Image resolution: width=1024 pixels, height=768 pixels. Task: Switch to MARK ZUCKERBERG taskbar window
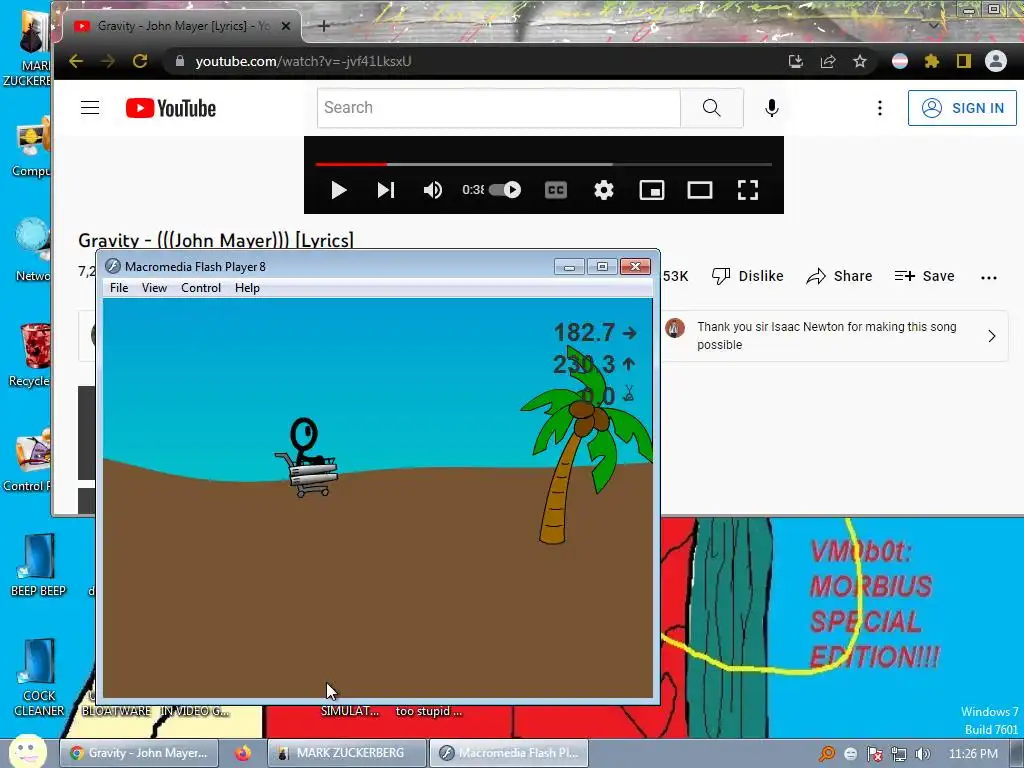tap(347, 753)
